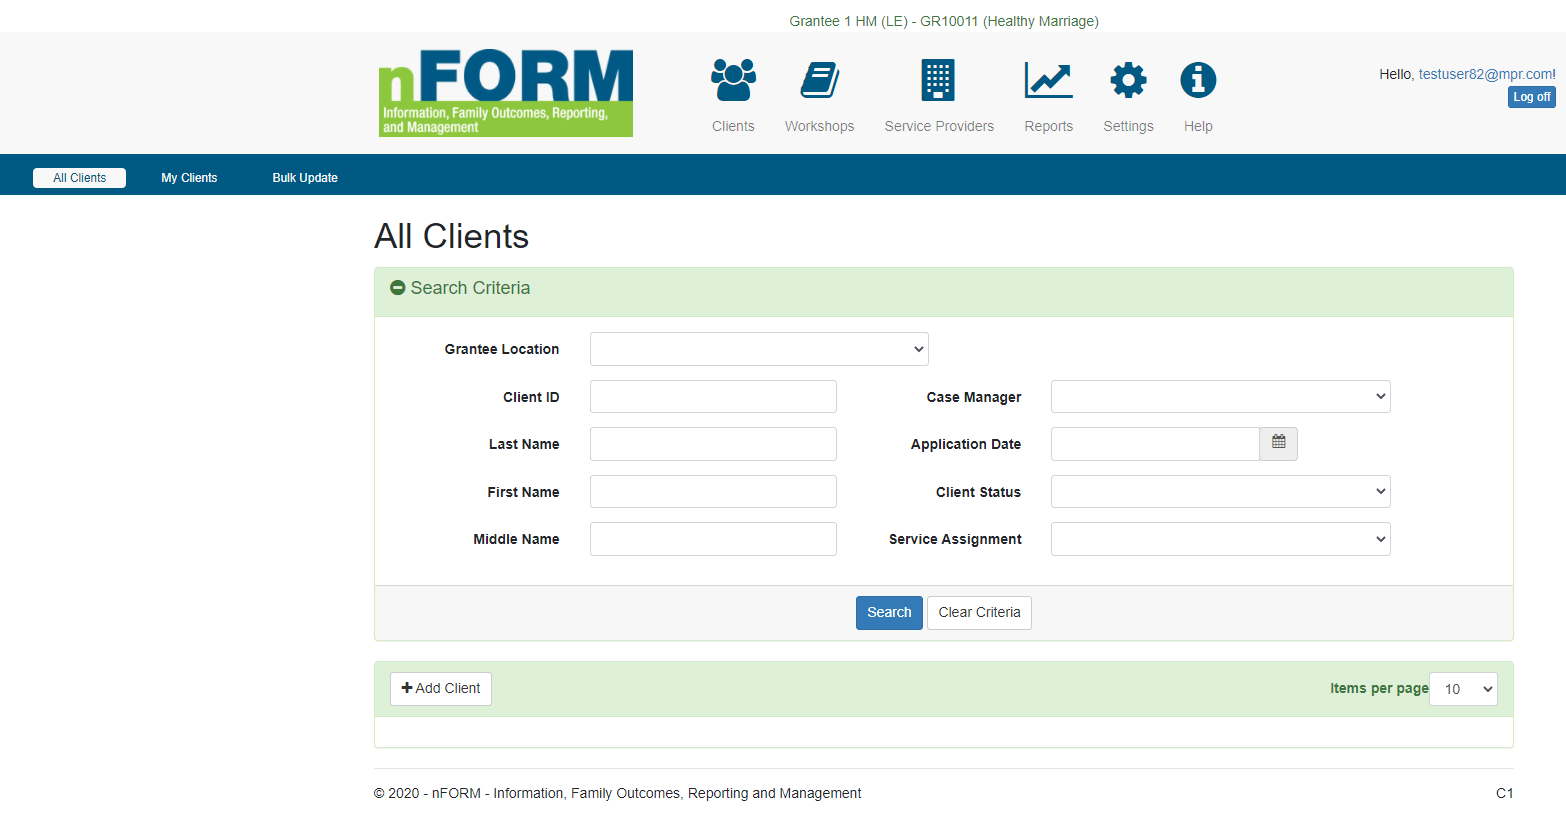The width and height of the screenshot is (1566, 821).
Task: Expand the Service Assignment dropdown
Action: tap(1220, 539)
